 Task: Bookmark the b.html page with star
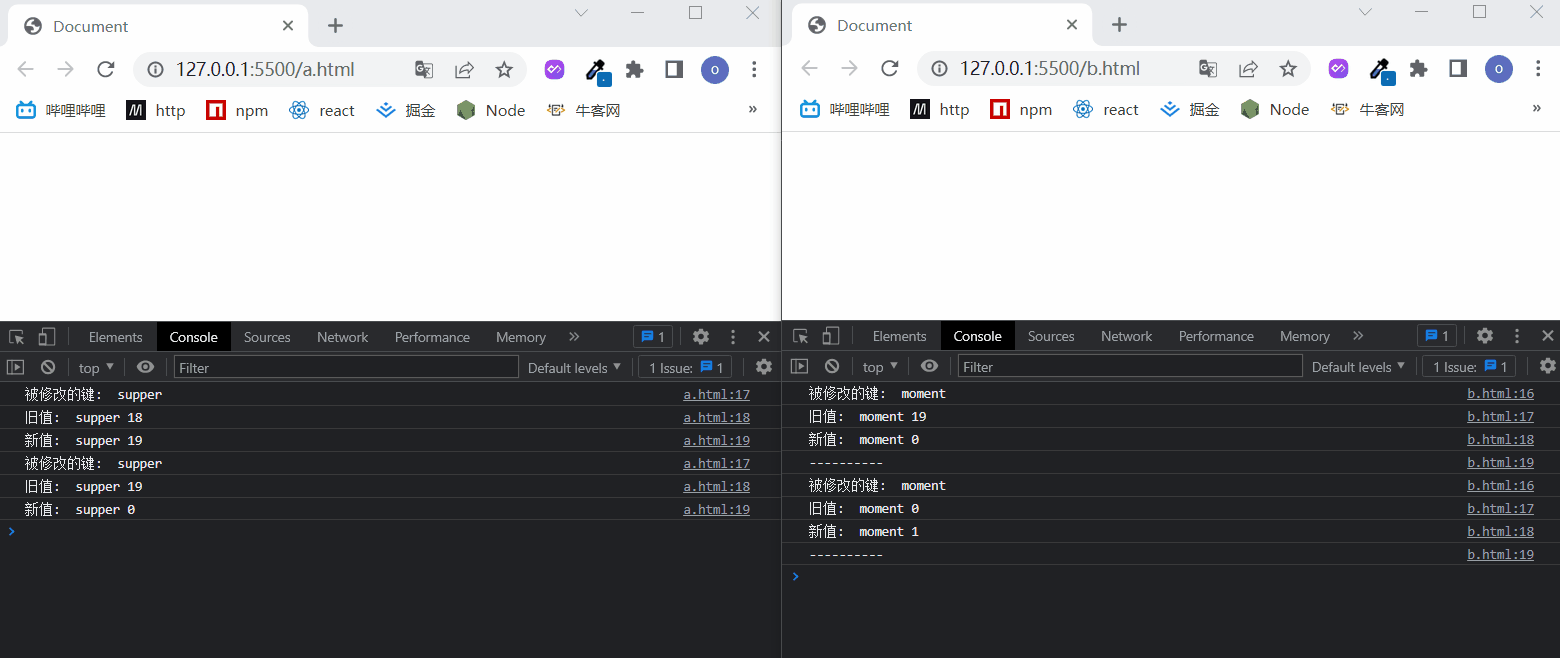tap(1288, 69)
